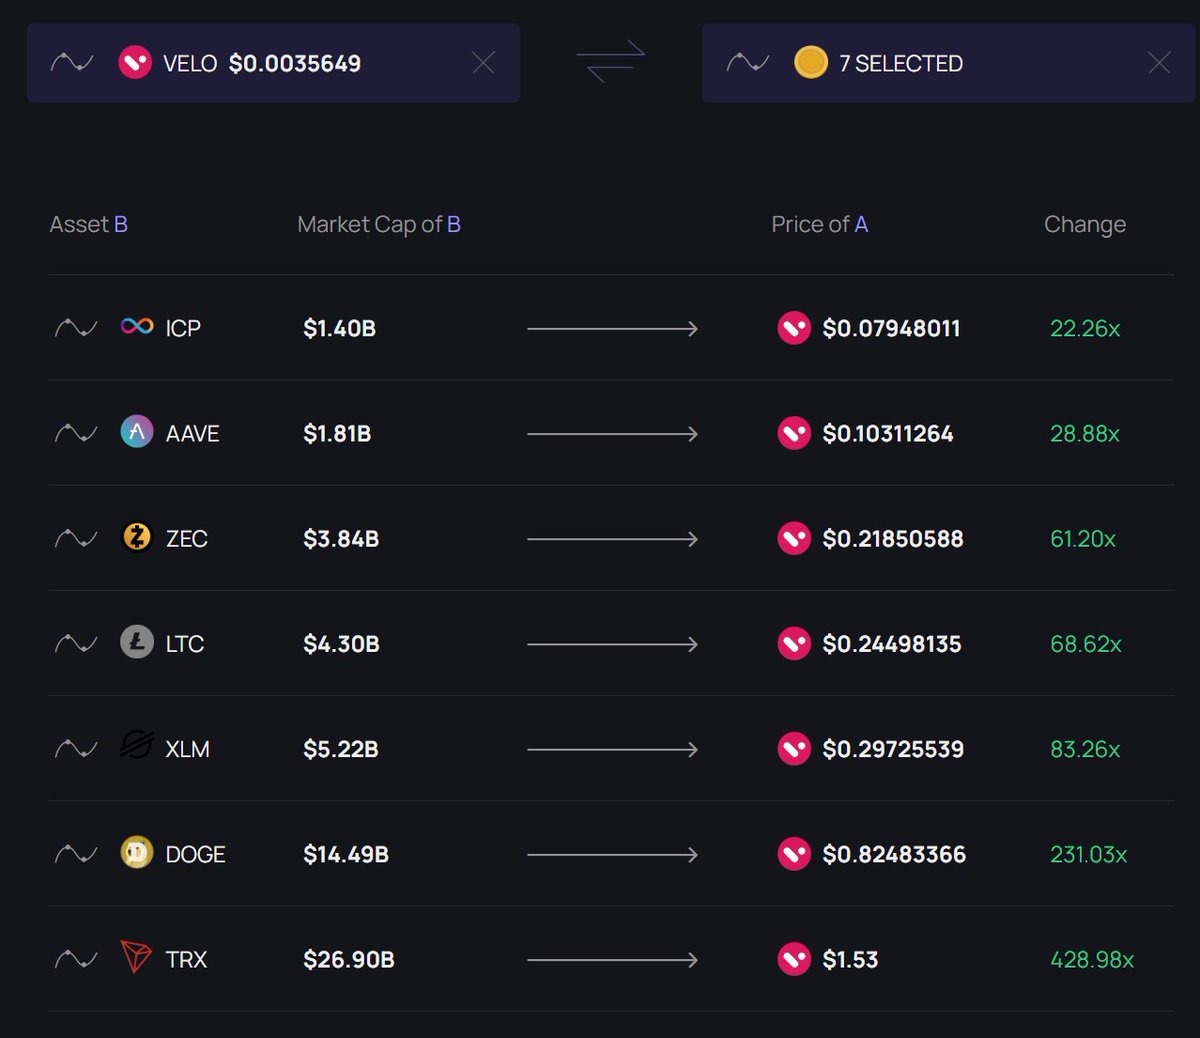
Task: Click the swap assets arrows icon
Action: [x=611, y=61]
